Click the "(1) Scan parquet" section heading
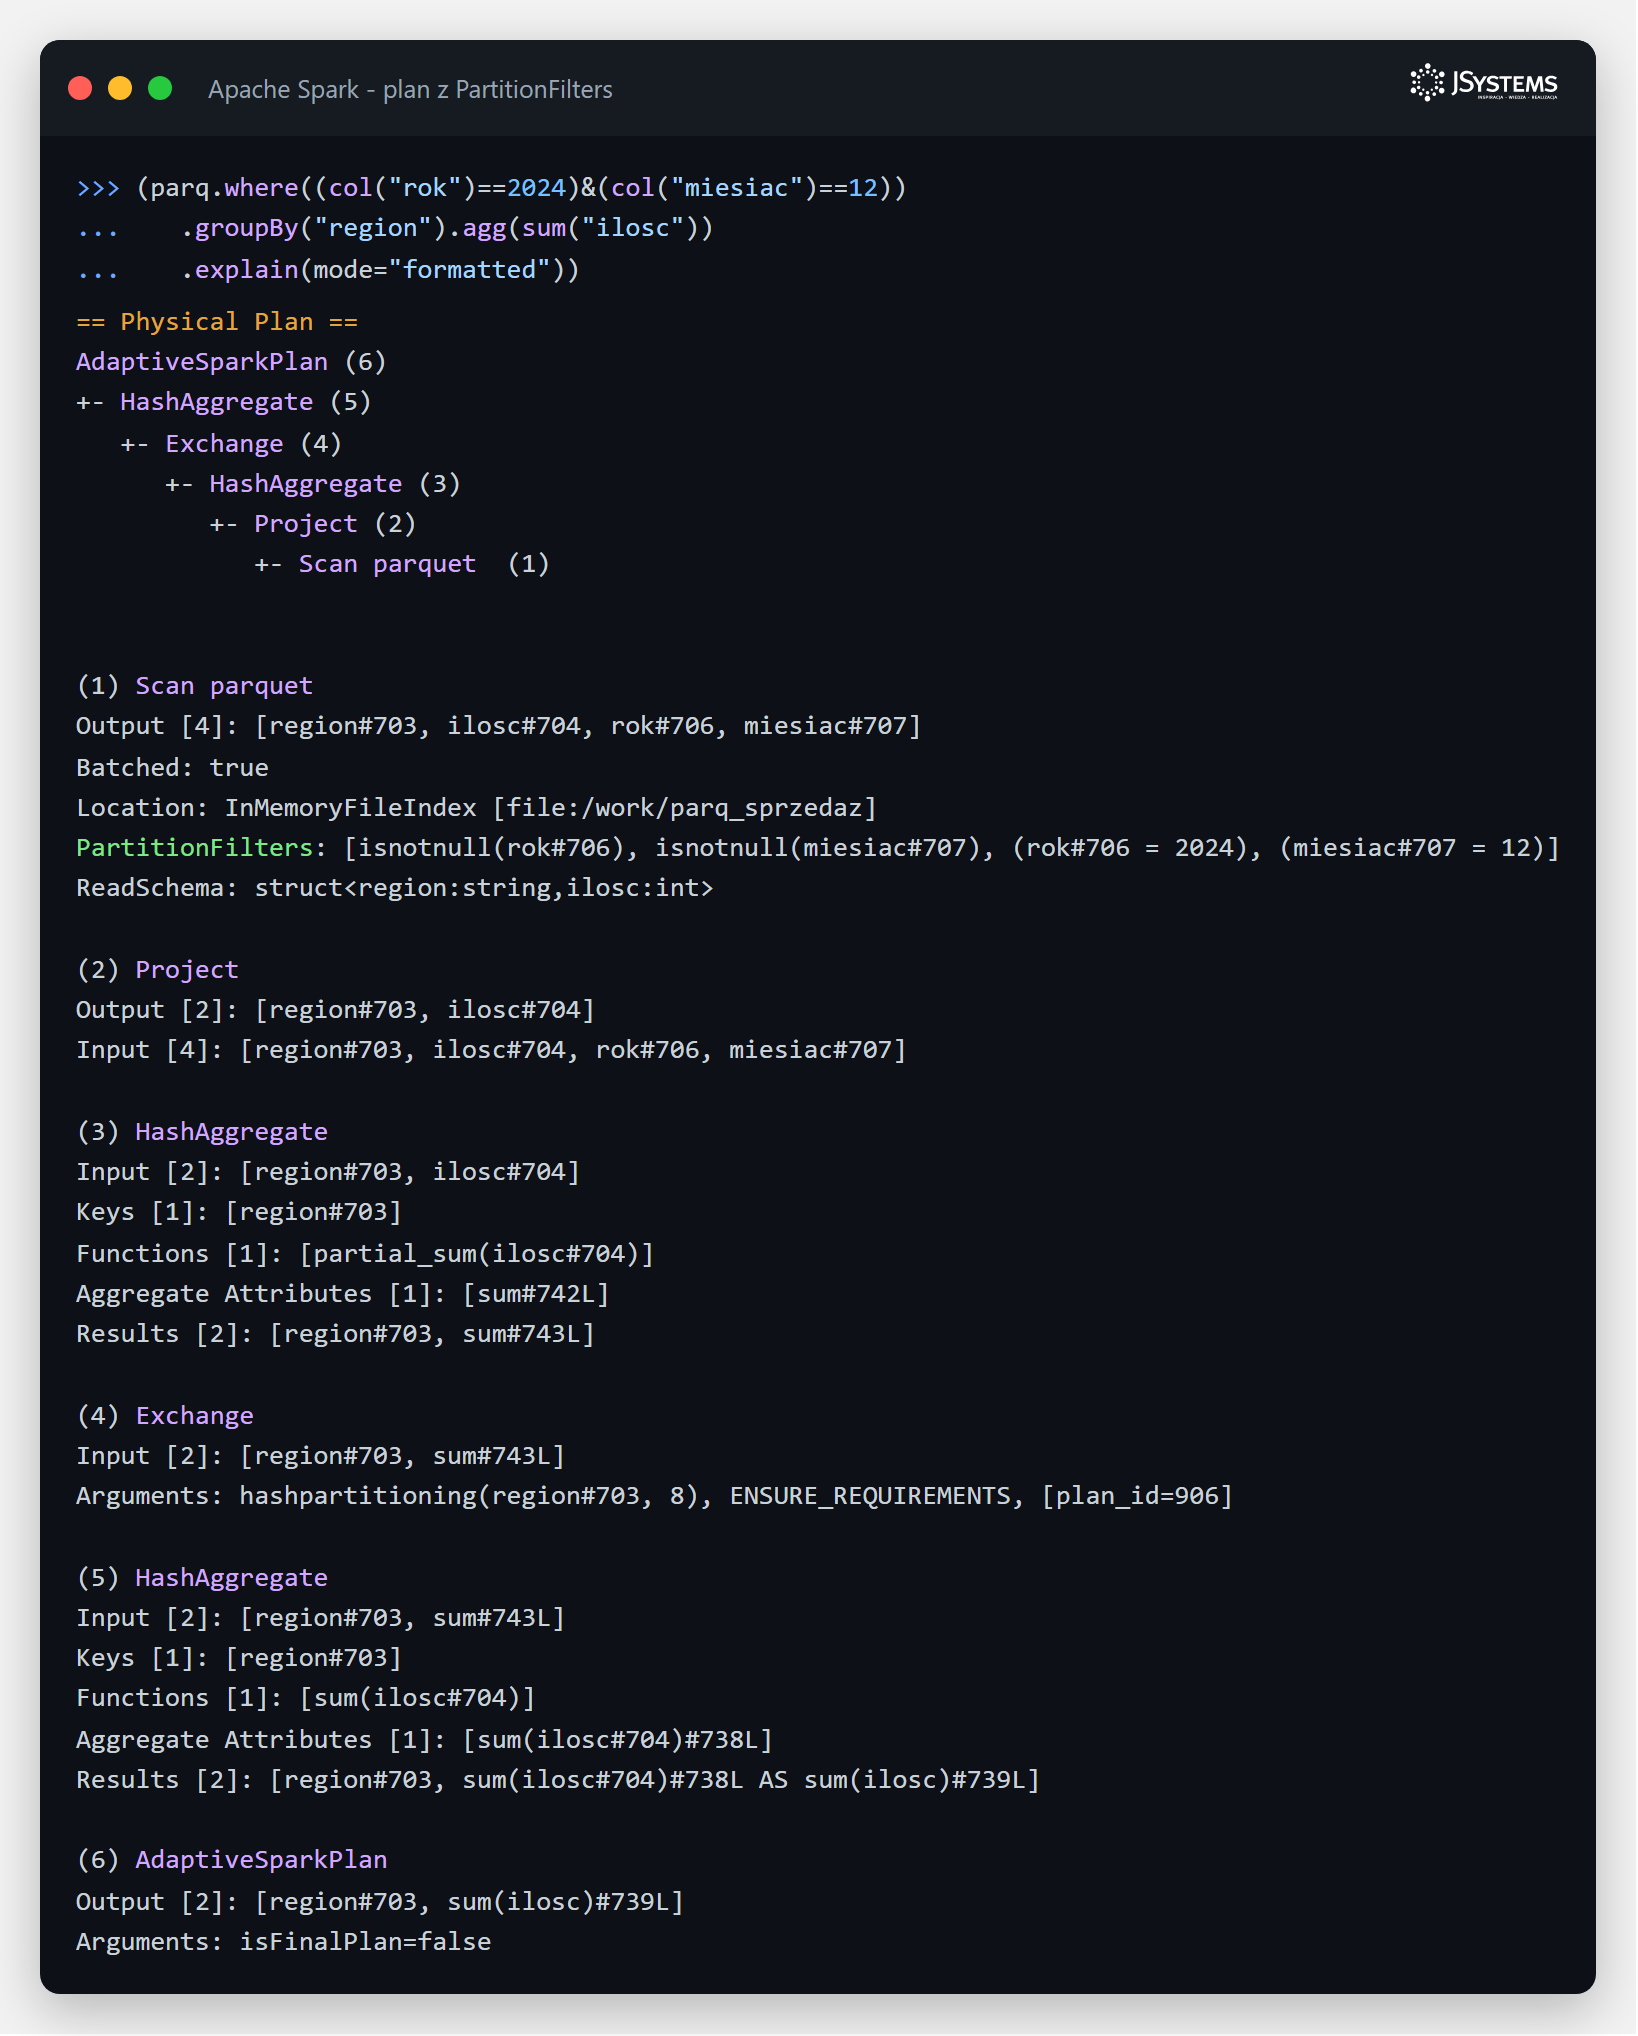The image size is (1638, 2036). pyautogui.click(x=194, y=686)
